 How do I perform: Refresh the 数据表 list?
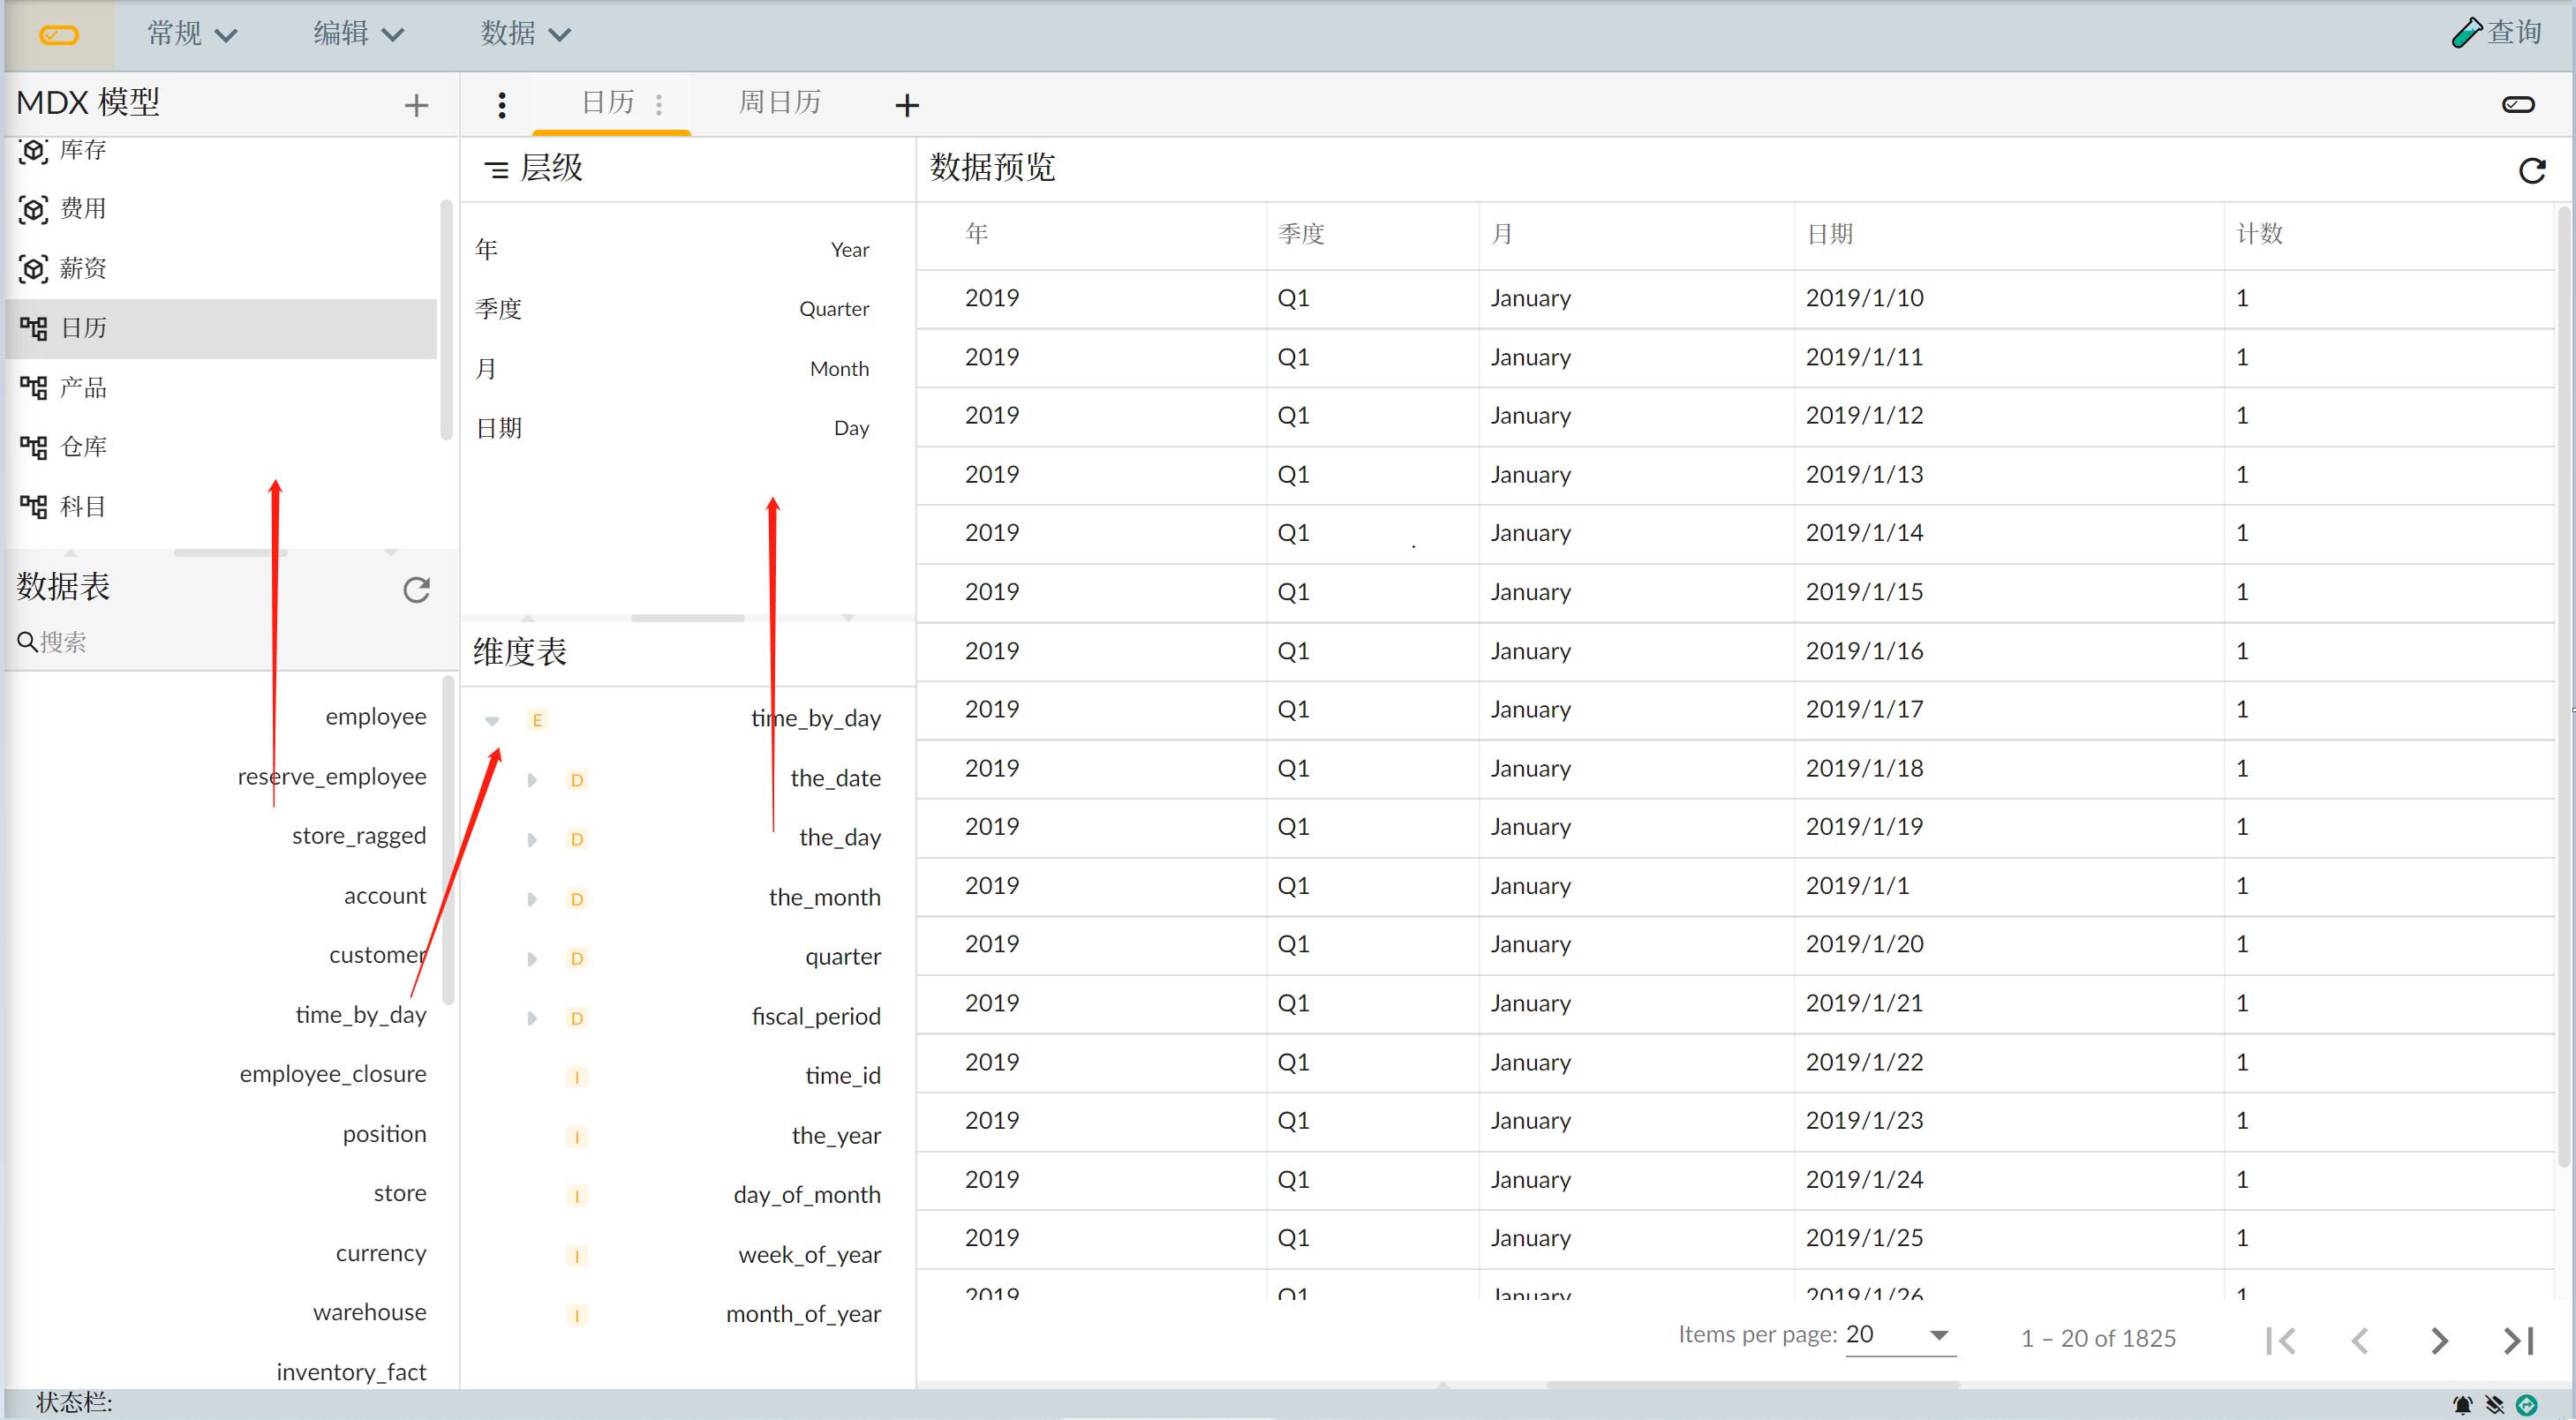click(416, 589)
